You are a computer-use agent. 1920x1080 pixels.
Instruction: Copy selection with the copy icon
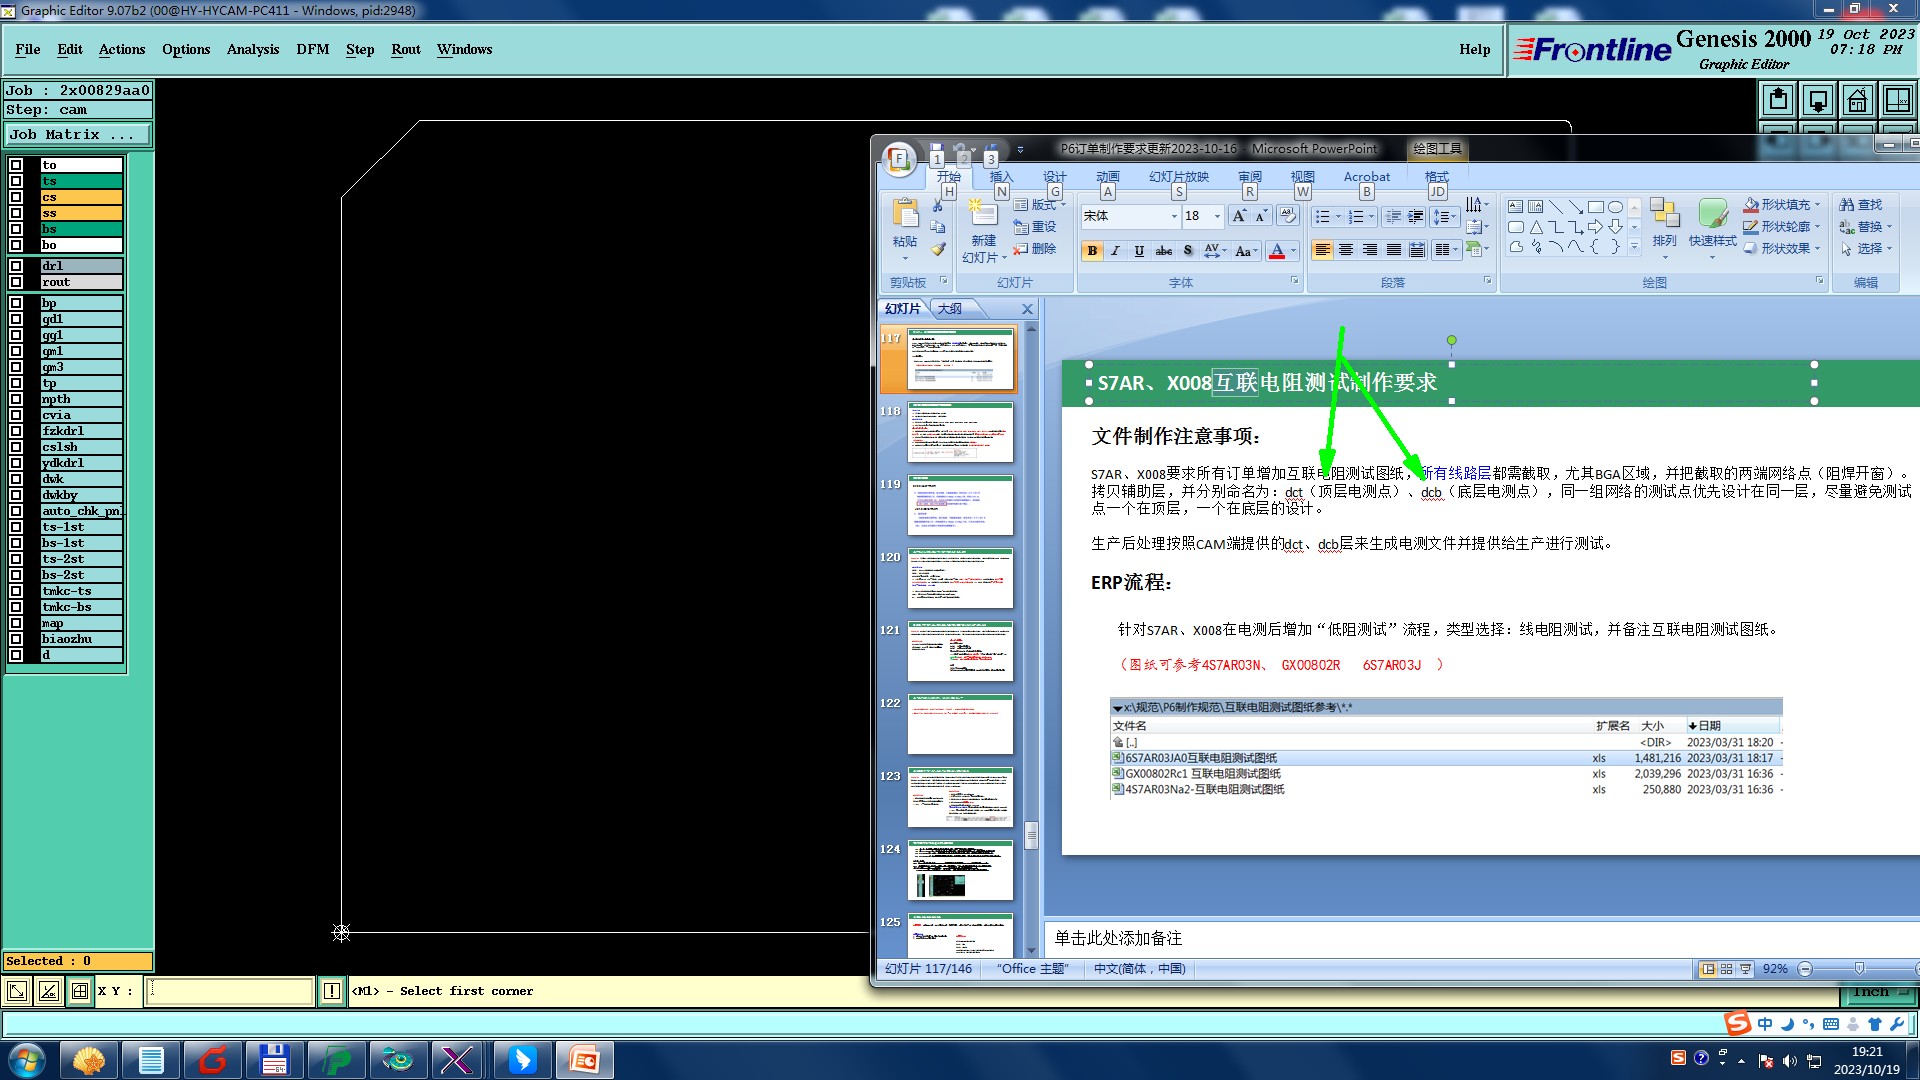tap(938, 228)
